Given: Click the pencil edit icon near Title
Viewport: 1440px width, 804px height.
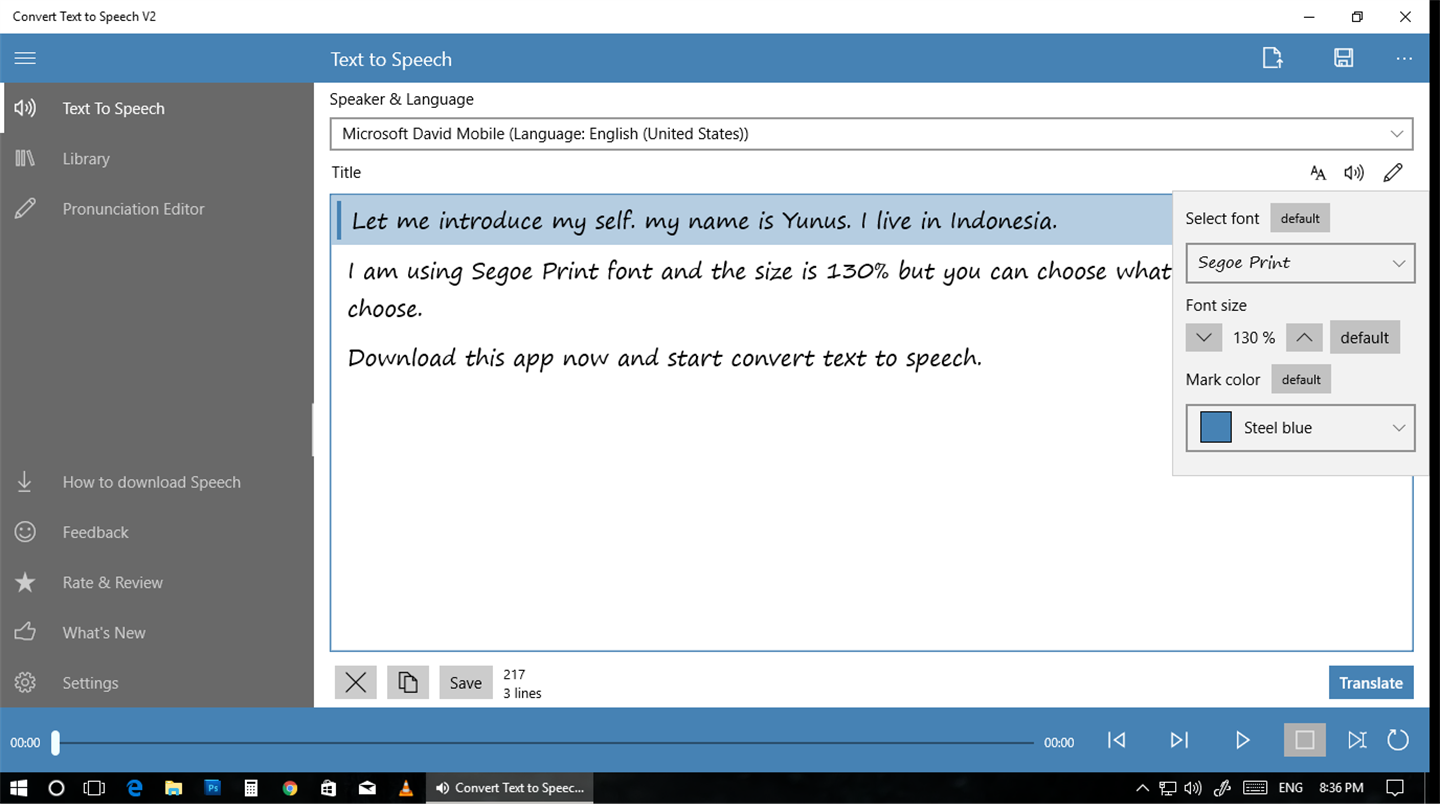Looking at the screenshot, I should point(1393,173).
